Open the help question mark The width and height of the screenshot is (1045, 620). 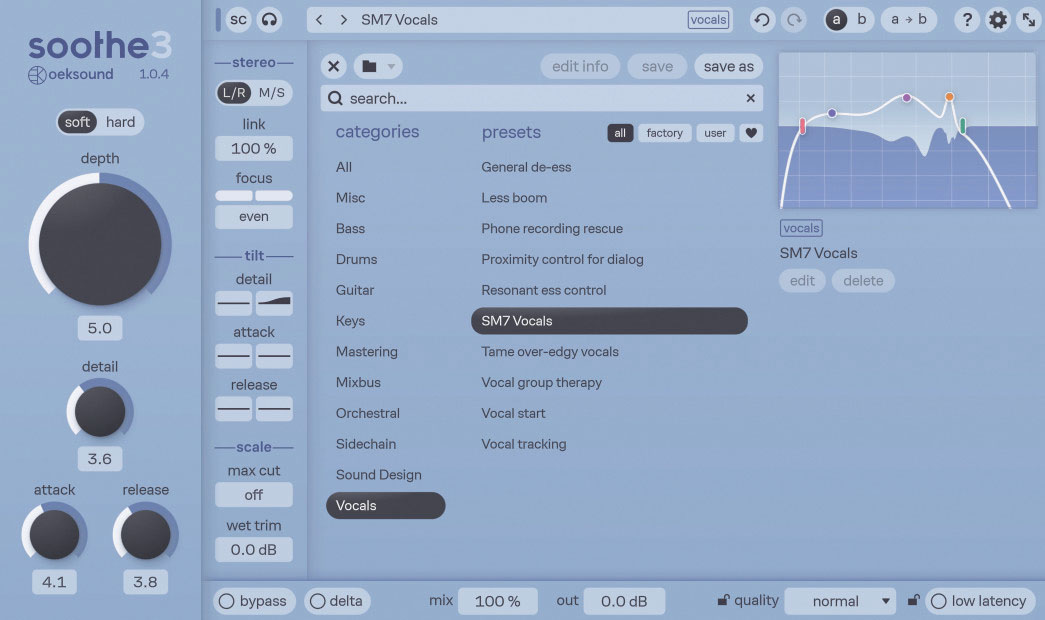pyautogui.click(x=967, y=20)
